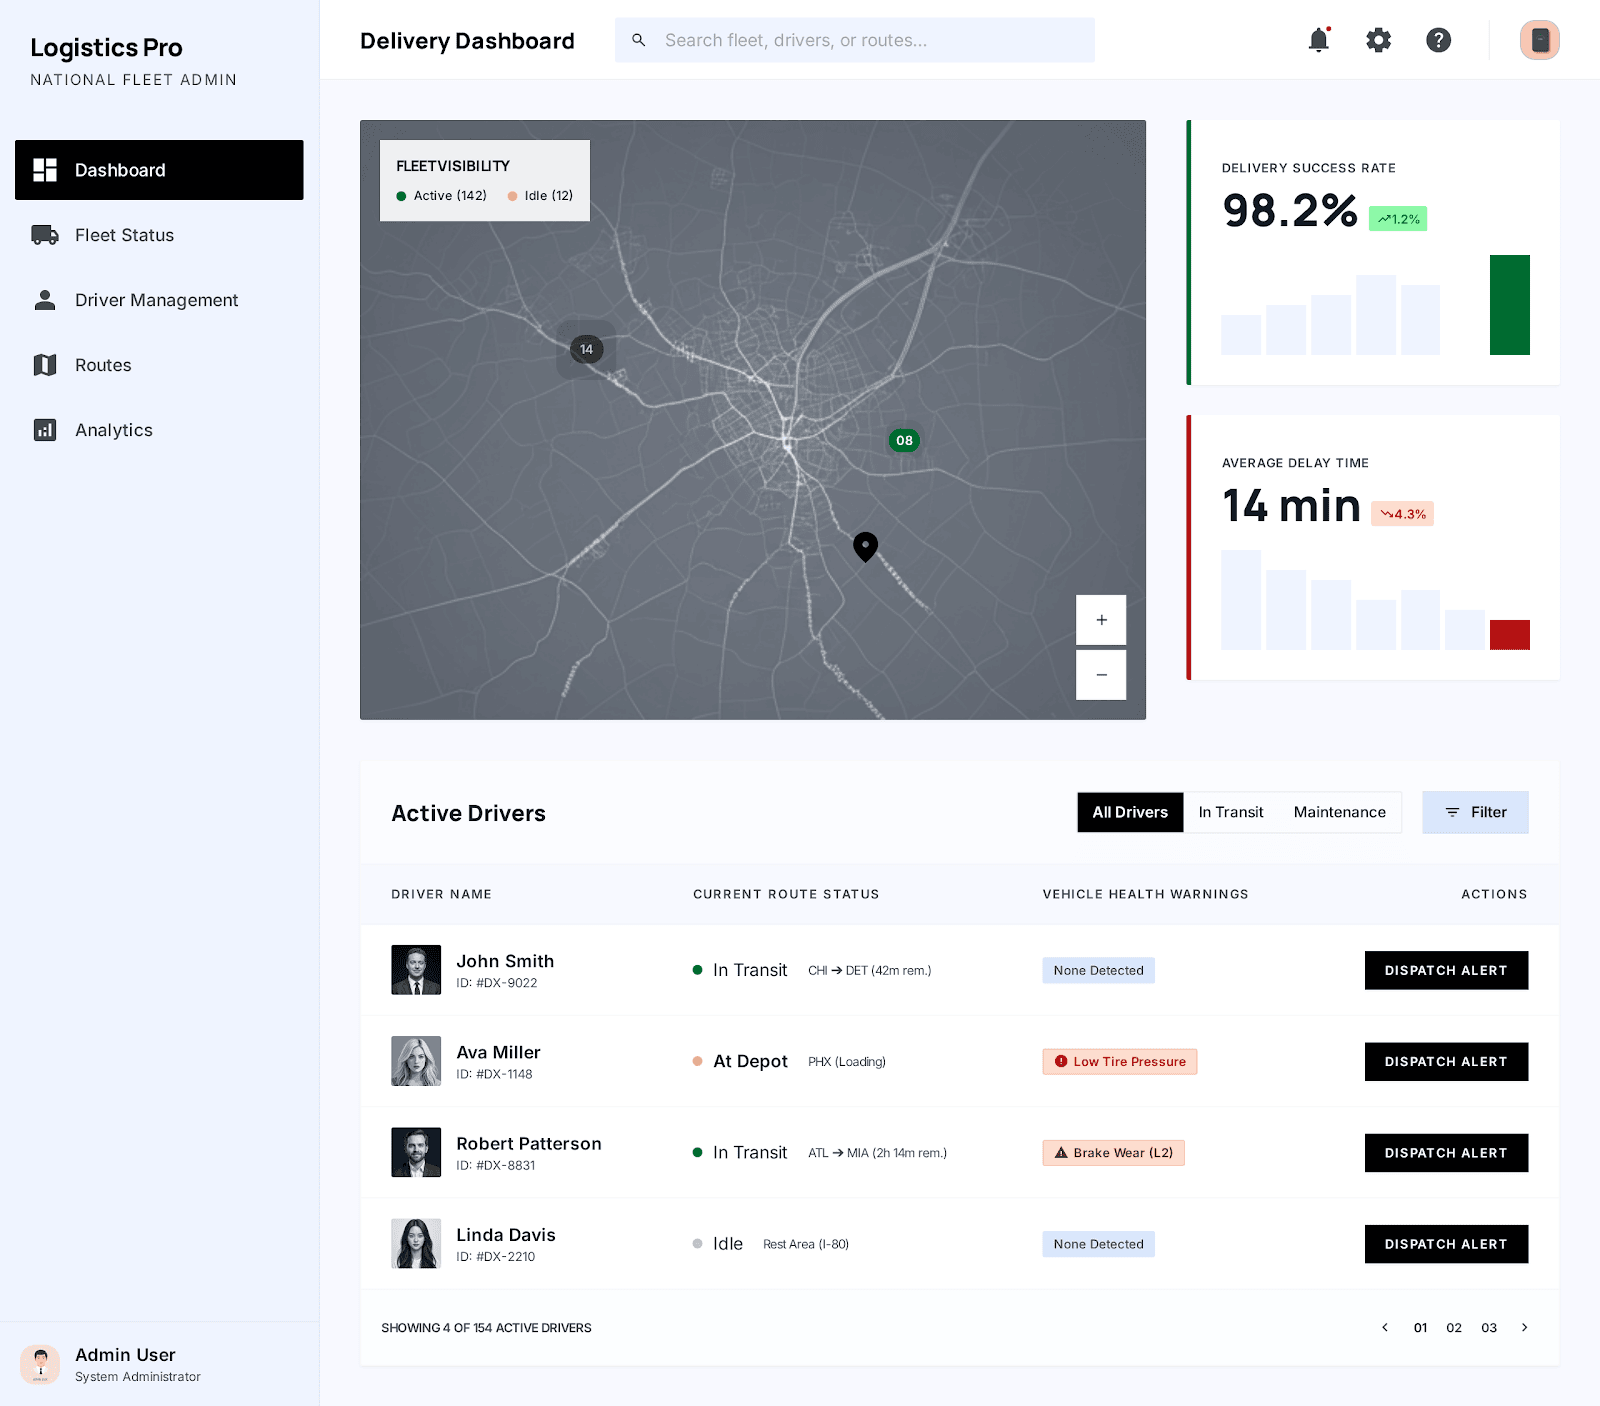Open the Analytics sidebar icon
This screenshot has height=1406, width=1600.
pyautogui.click(x=44, y=429)
